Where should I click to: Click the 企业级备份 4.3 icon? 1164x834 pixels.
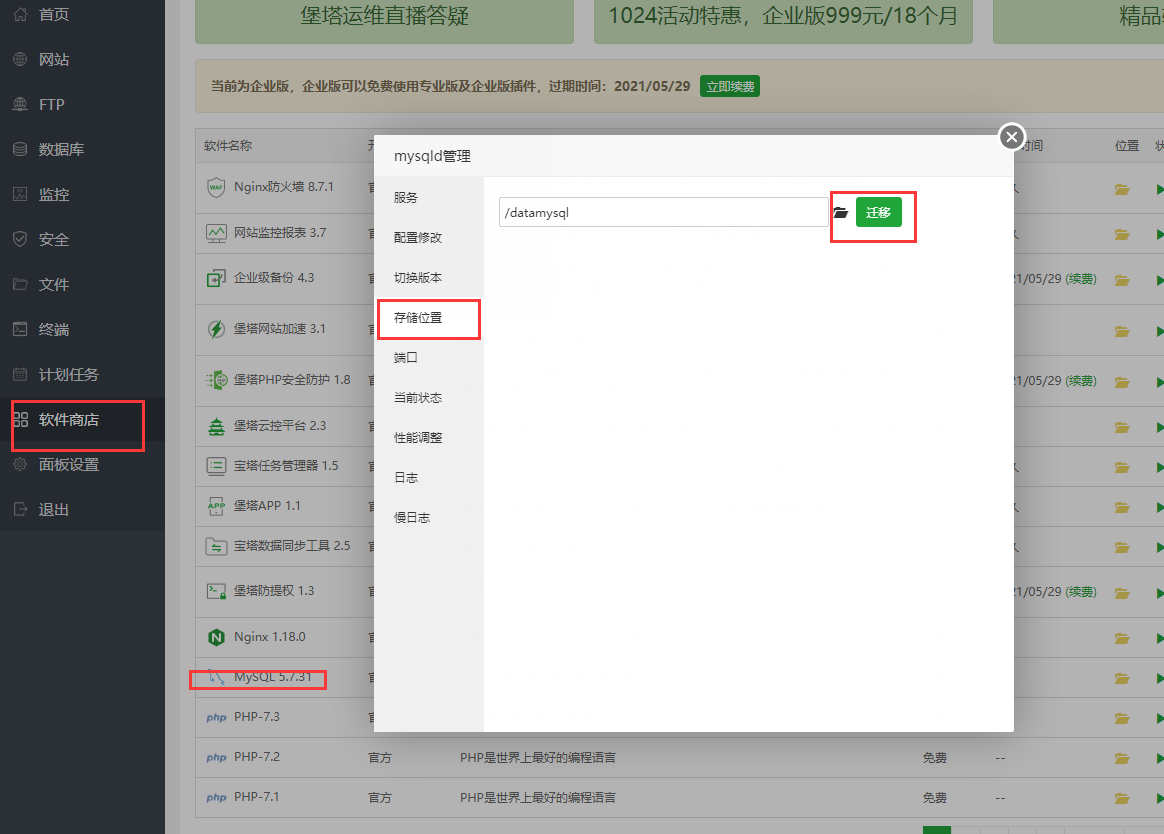(216, 278)
